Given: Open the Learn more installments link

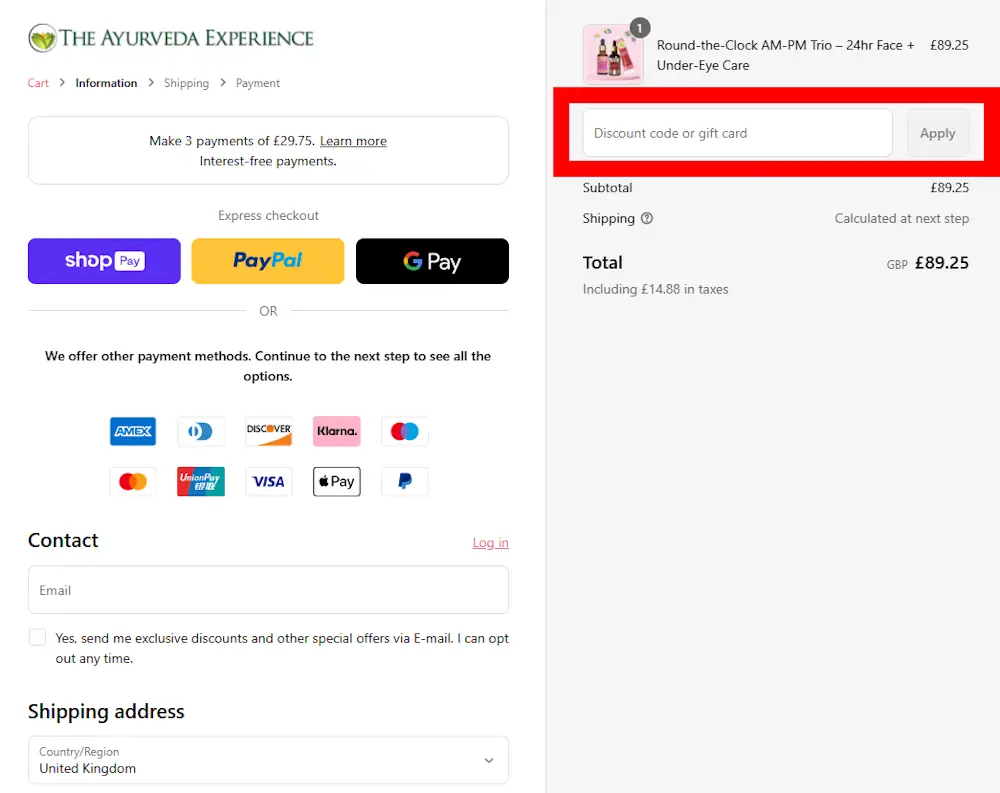Looking at the screenshot, I should point(353,141).
